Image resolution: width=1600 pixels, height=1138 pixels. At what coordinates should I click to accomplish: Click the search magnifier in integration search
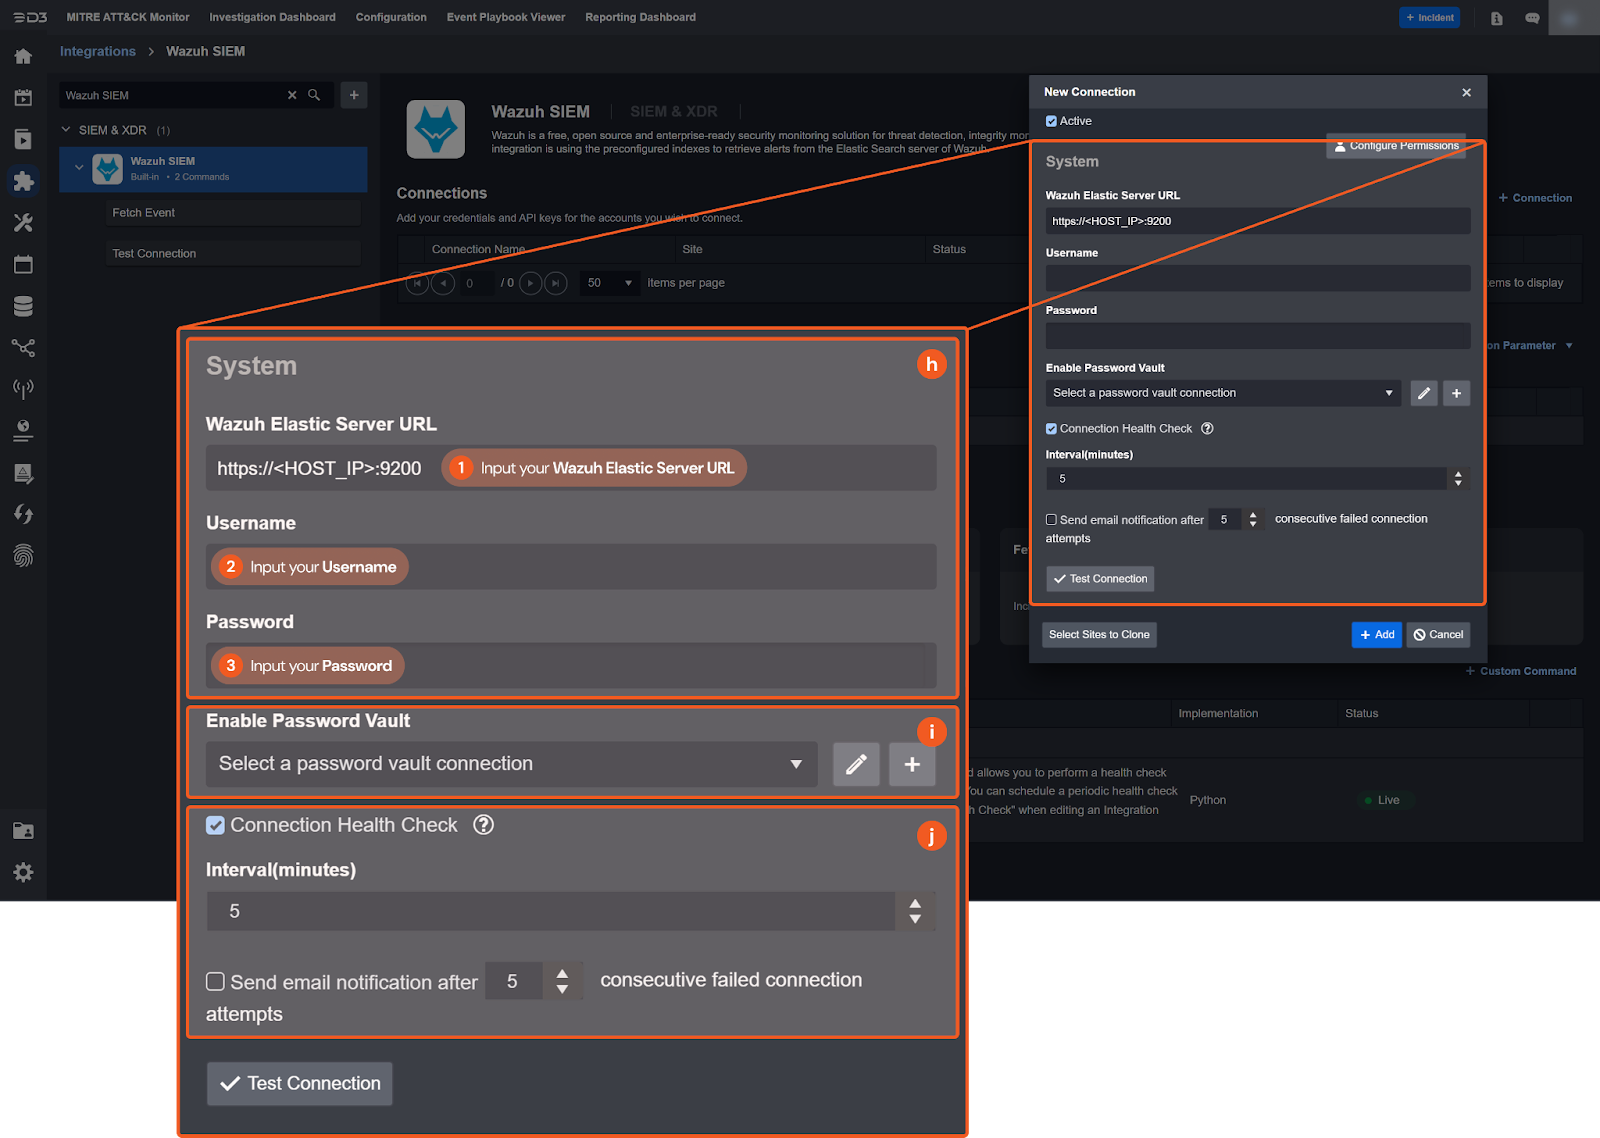tap(314, 95)
